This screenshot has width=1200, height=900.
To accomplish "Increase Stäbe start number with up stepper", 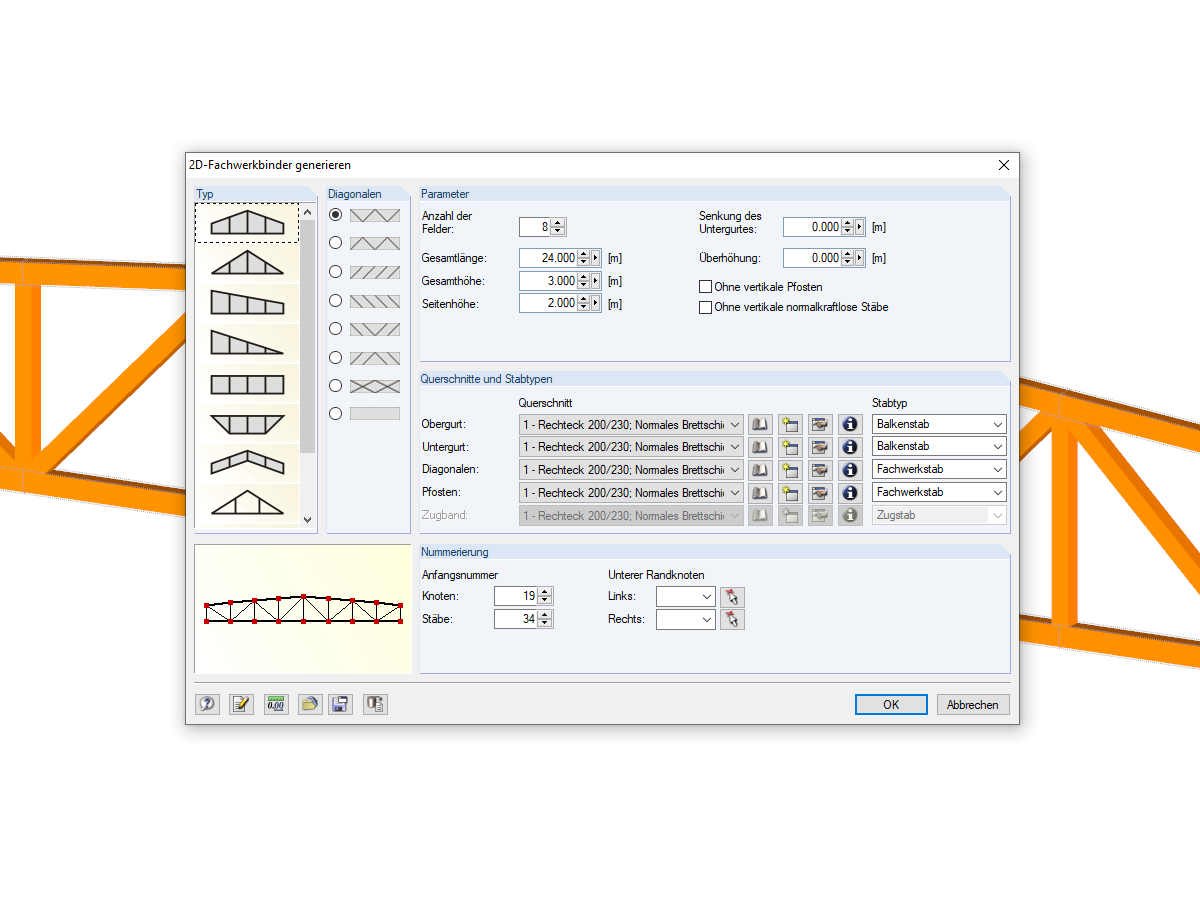I will click(x=545, y=615).
